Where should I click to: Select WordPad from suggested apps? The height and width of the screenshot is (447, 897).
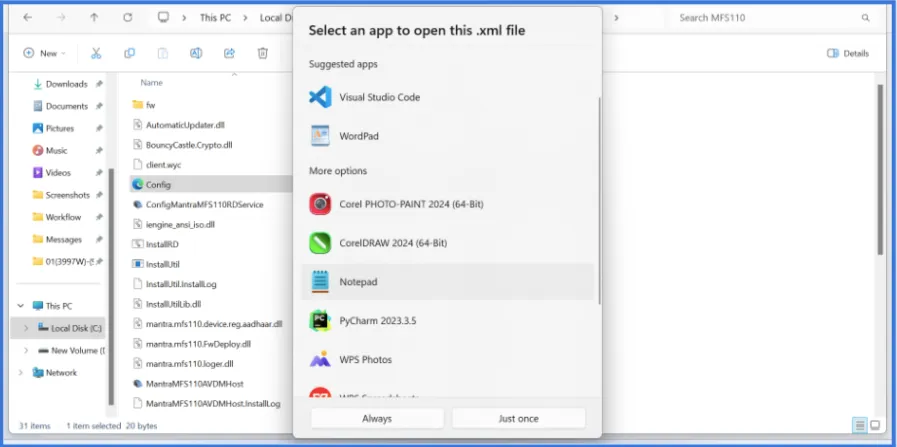click(x=447, y=136)
